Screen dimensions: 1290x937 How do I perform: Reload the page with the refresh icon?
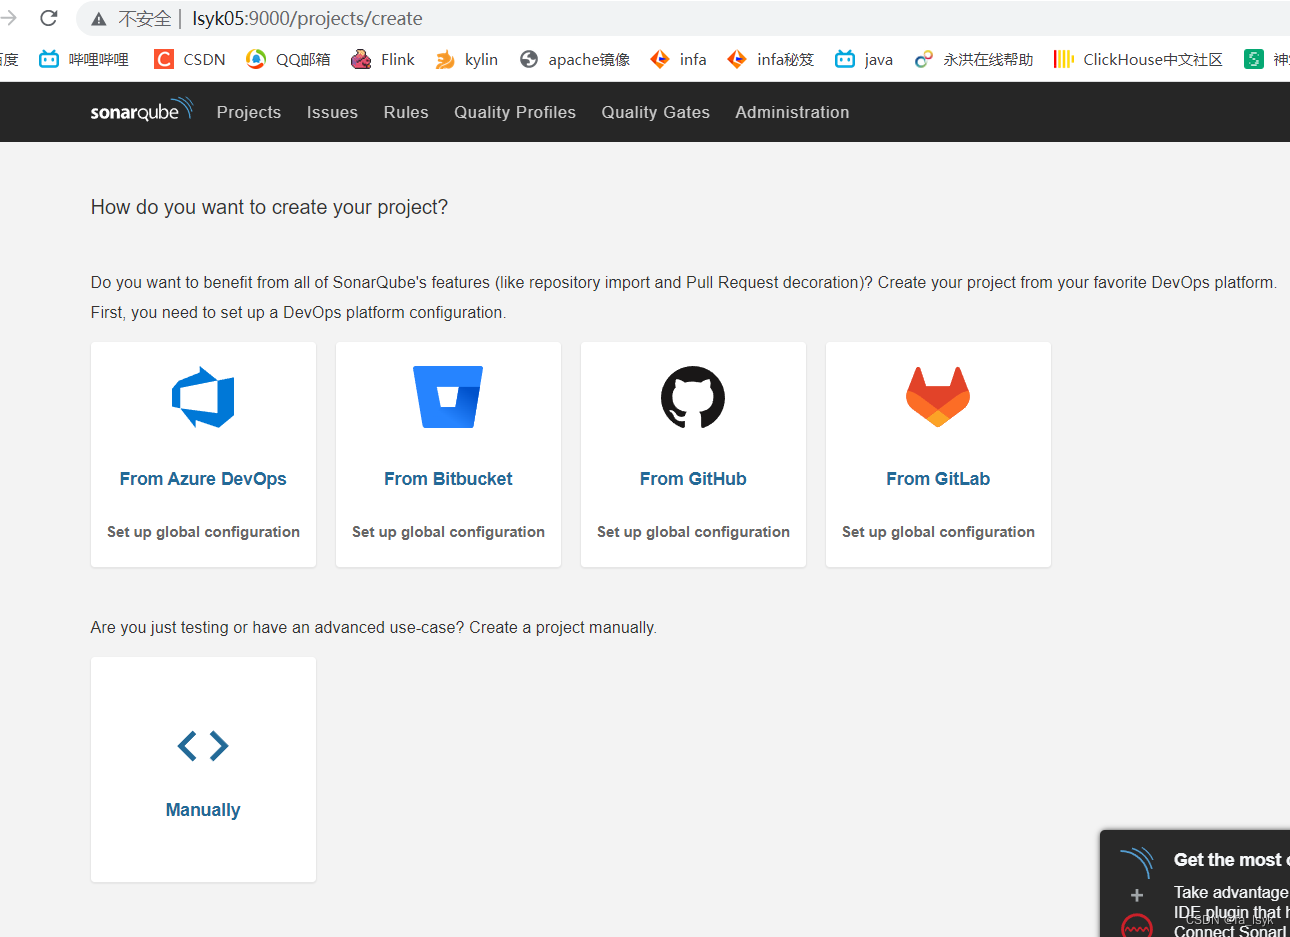coord(48,18)
